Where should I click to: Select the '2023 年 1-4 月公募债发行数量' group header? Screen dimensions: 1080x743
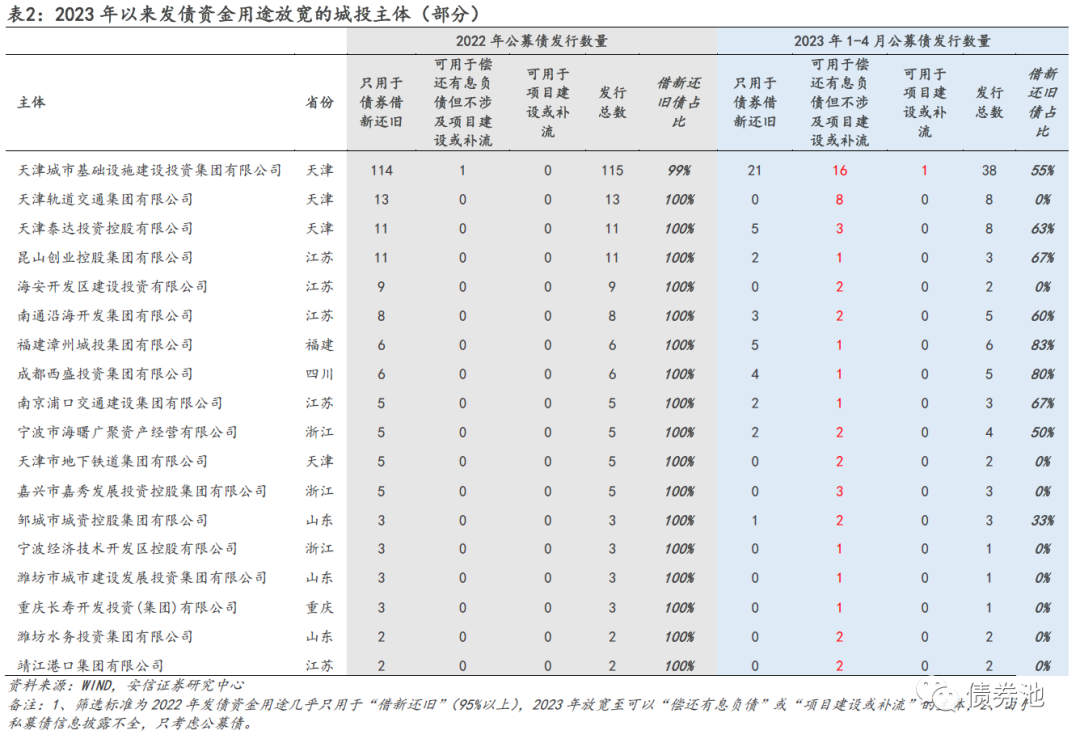pyautogui.click(x=892, y=41)
